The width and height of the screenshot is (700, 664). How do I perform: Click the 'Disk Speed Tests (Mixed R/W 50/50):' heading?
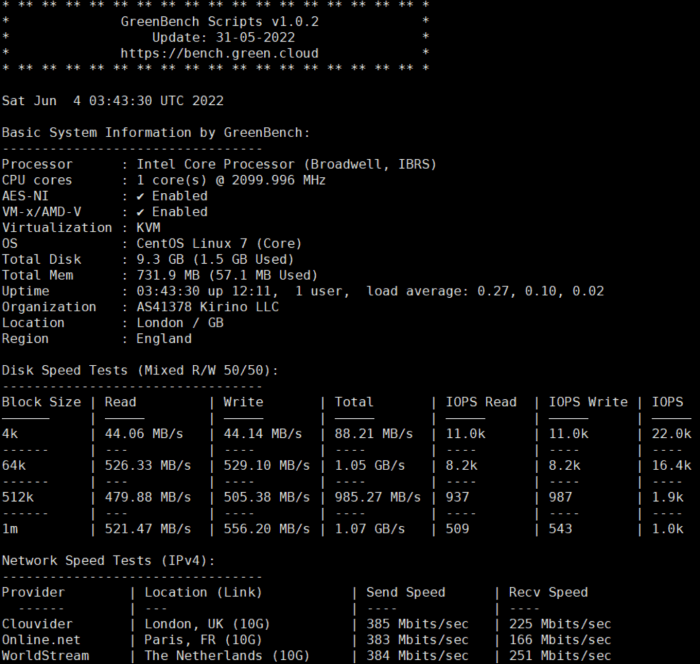pyautogui.click(x=140, y=371)
